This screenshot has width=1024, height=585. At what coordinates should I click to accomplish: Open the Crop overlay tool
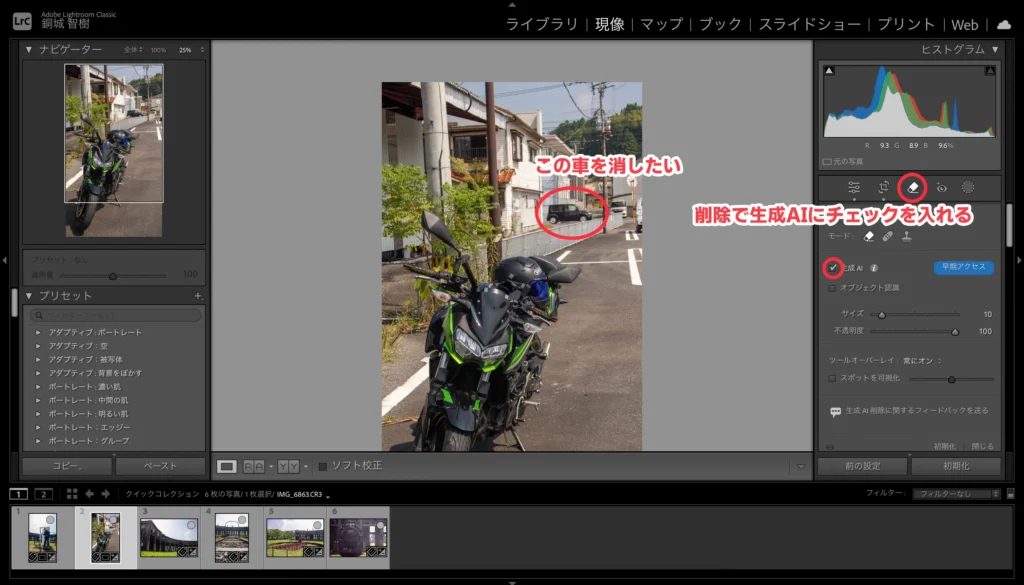pos(883,187)
